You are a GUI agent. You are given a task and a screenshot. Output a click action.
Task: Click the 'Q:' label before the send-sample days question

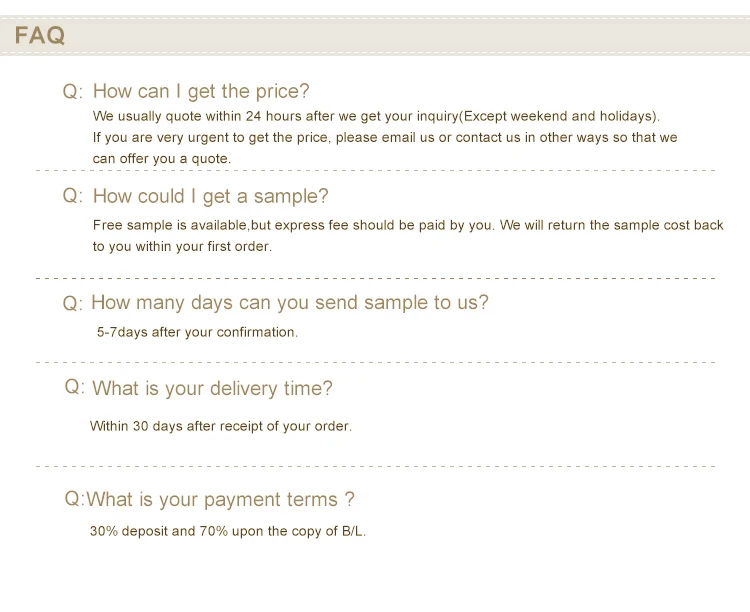click(x=73, y=303)
